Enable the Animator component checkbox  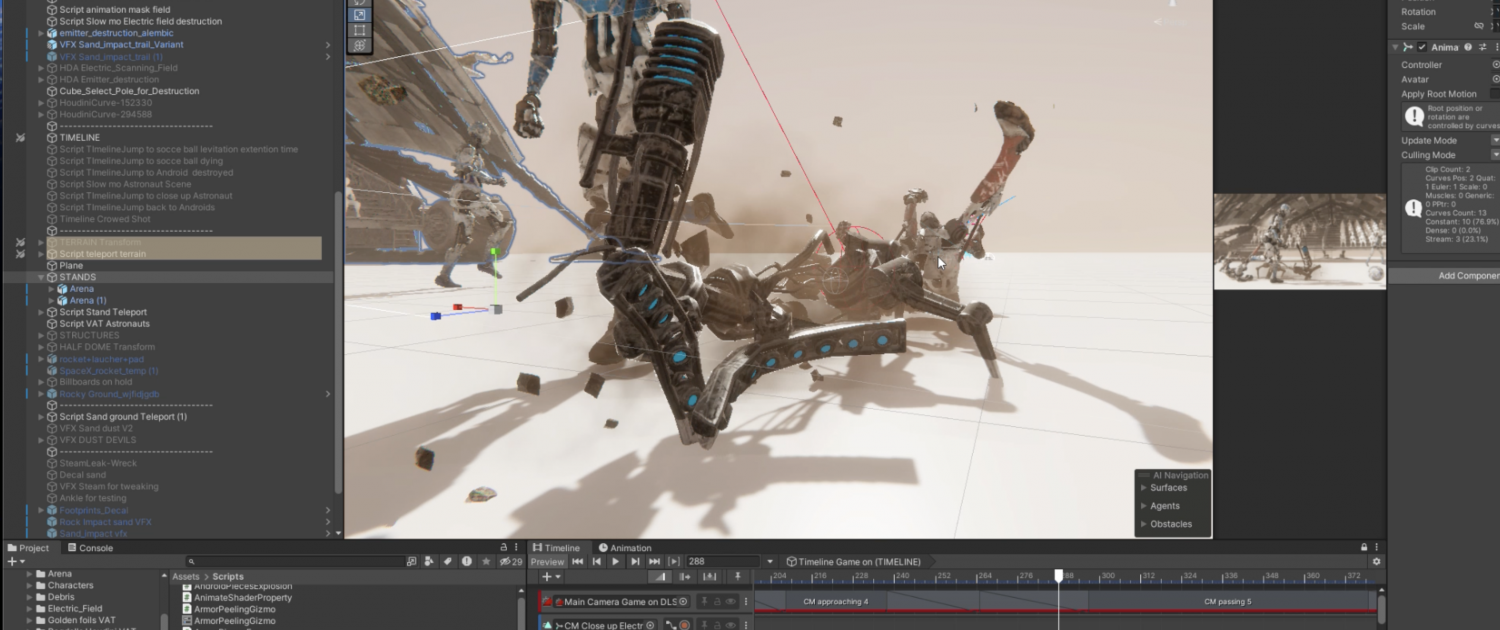tap(1422, 47)
